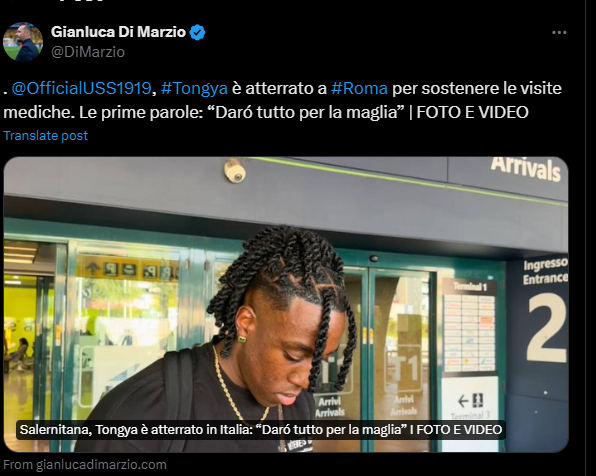
Task: Open the three-dot more options menu
Action: click(x=559, y=33)
